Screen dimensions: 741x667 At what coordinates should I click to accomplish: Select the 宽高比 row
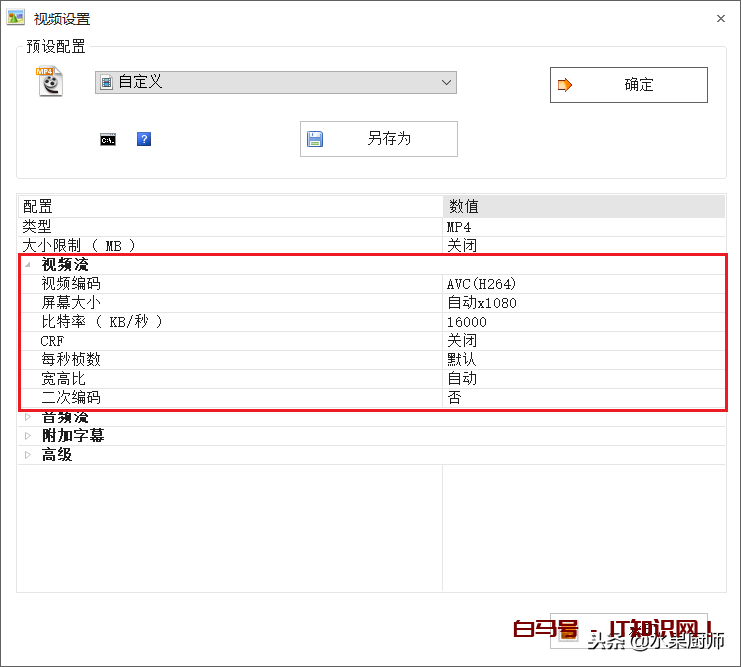371,379
